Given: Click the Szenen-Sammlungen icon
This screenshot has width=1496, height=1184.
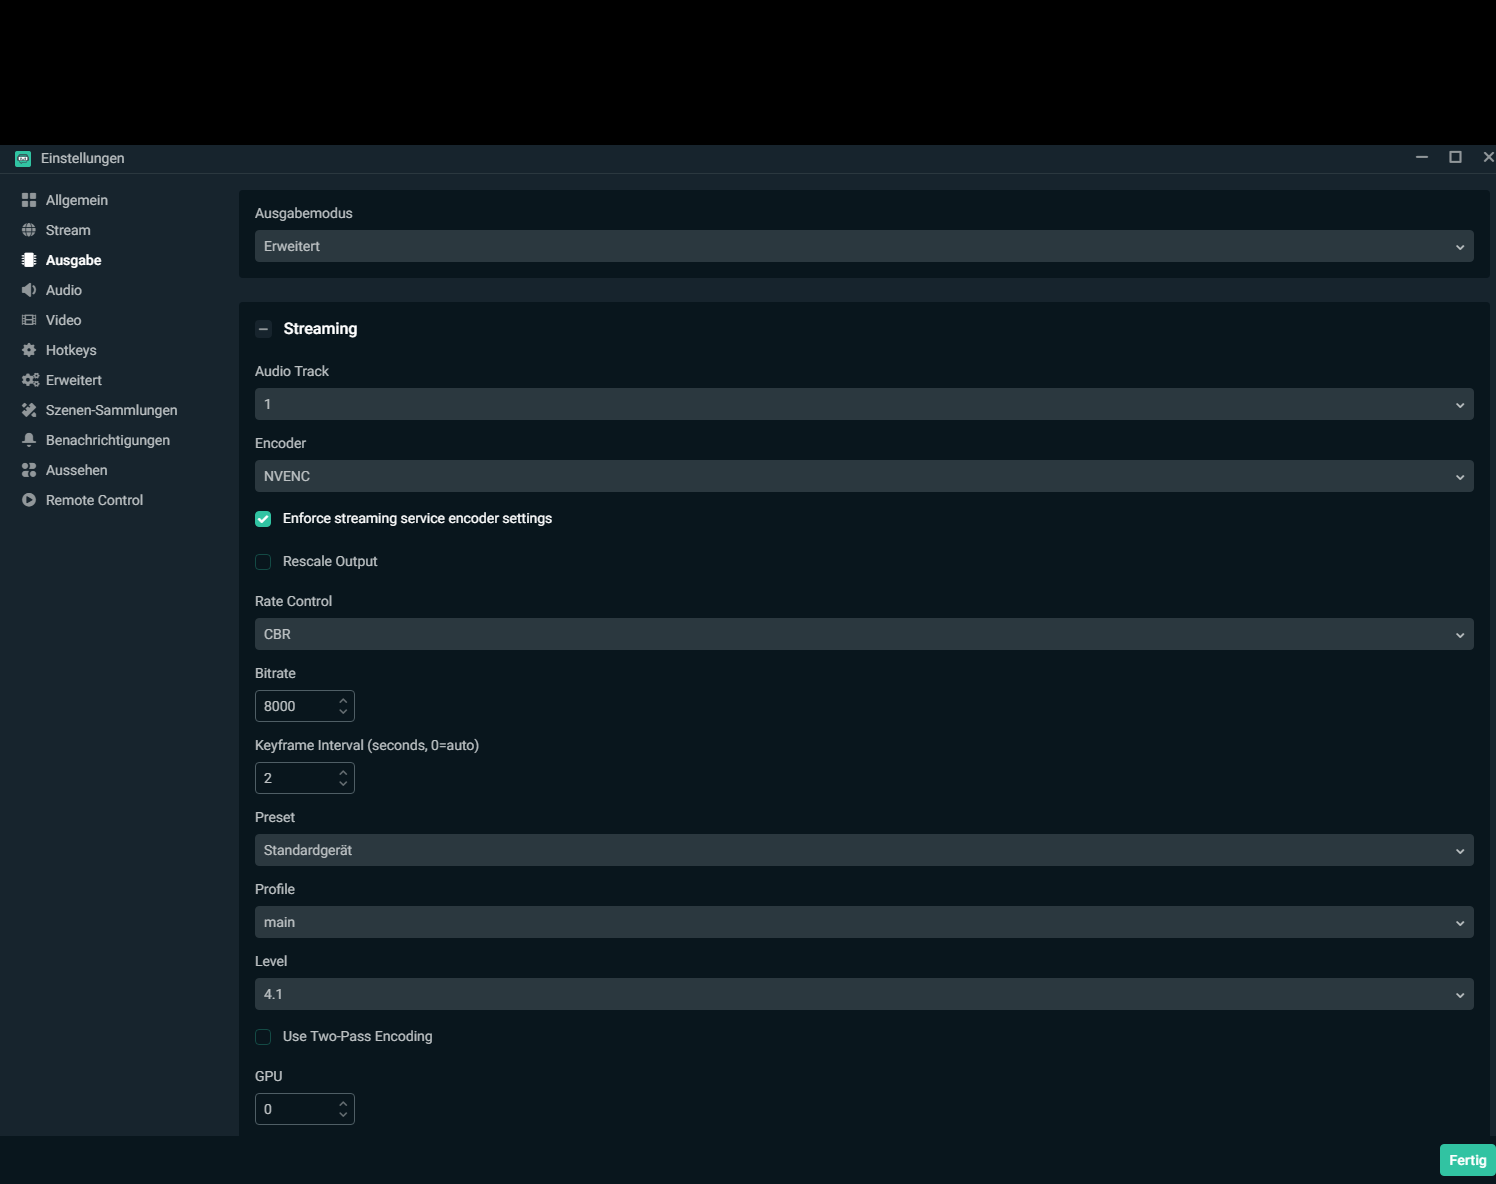Looking at the screenshot, I should 29,410.
